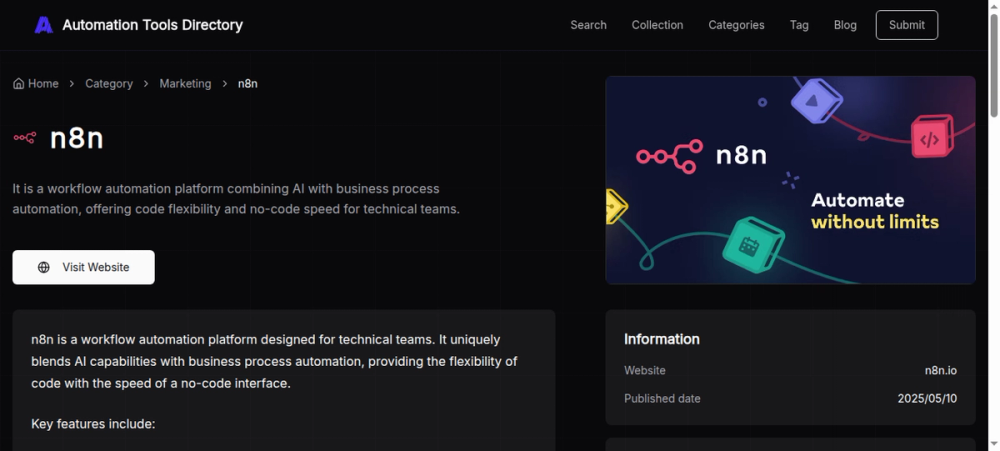Open Automation Tools Directory home title
This screenshot has width=1000, height=451.
[x=152, y=25]
